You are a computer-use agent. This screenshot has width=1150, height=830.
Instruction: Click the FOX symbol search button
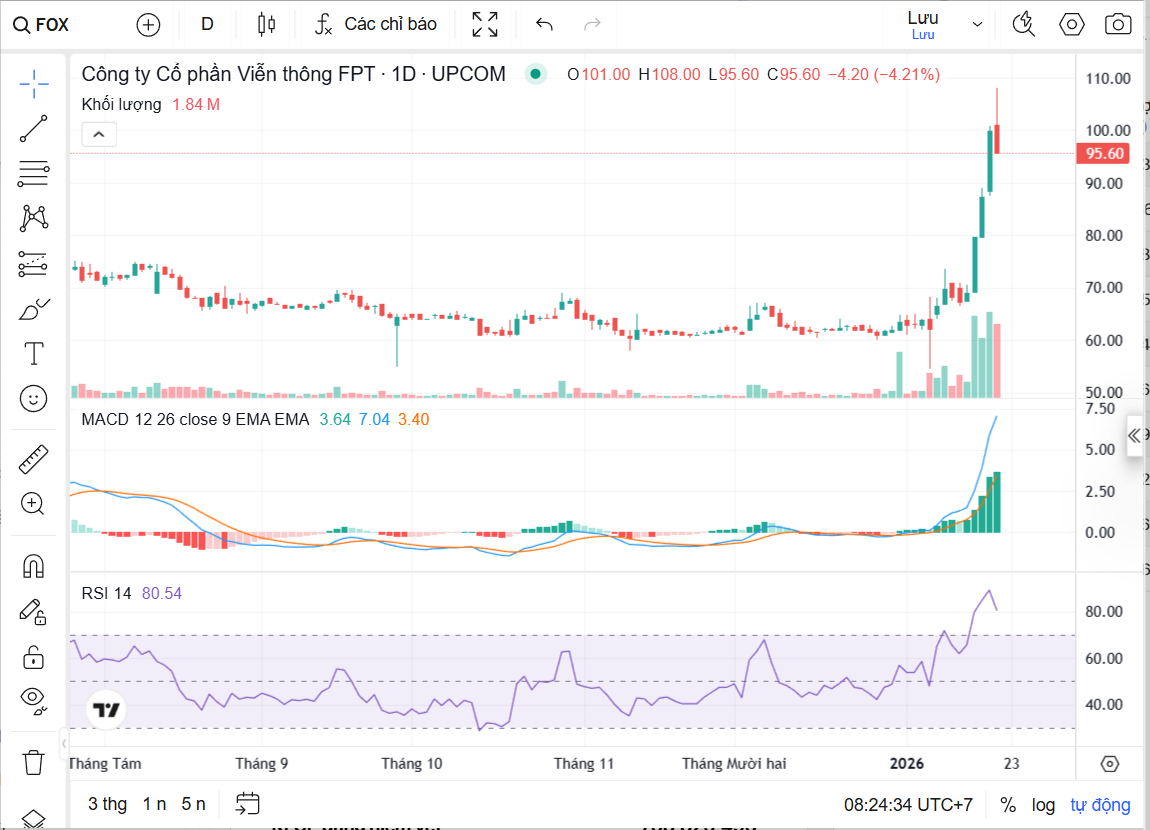coord(42,24)
